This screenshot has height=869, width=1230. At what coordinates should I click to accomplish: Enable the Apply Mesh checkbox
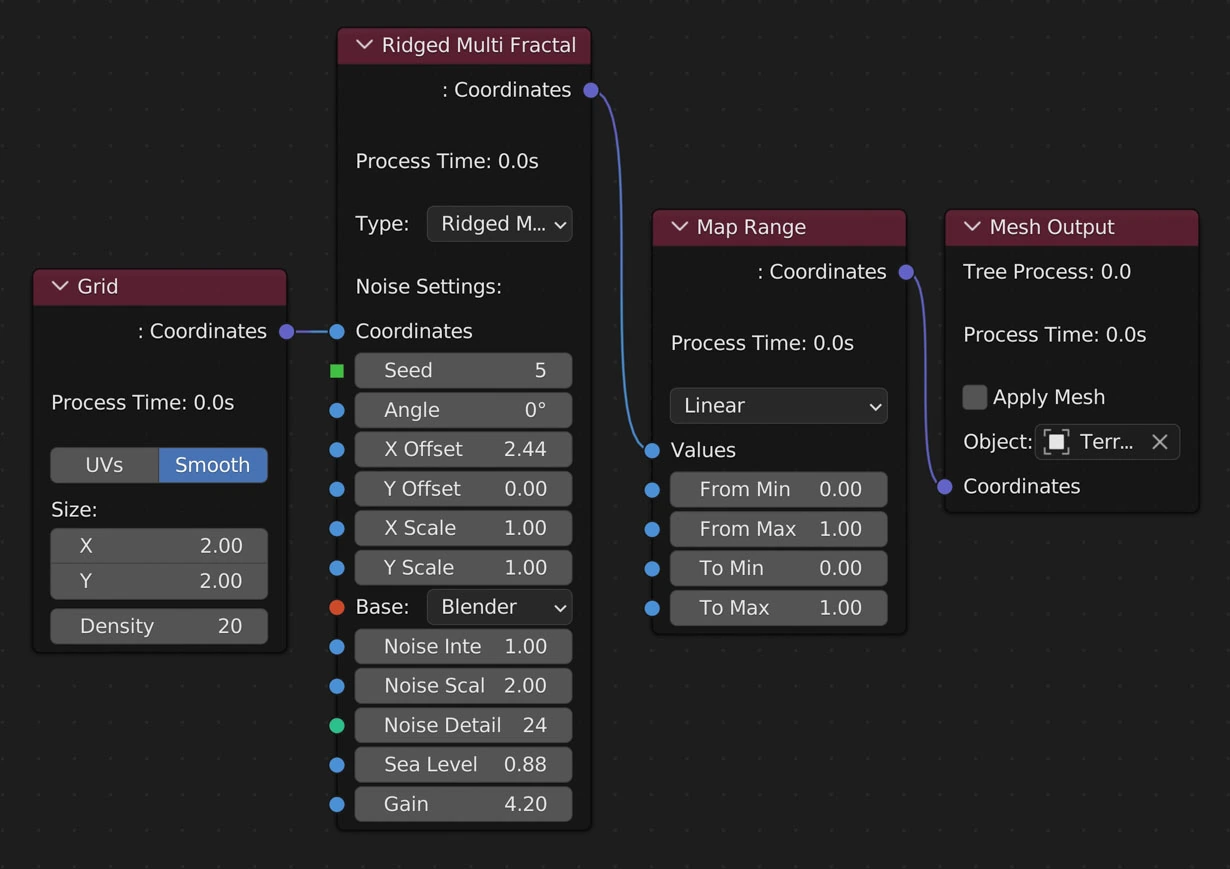pos(975,397)
